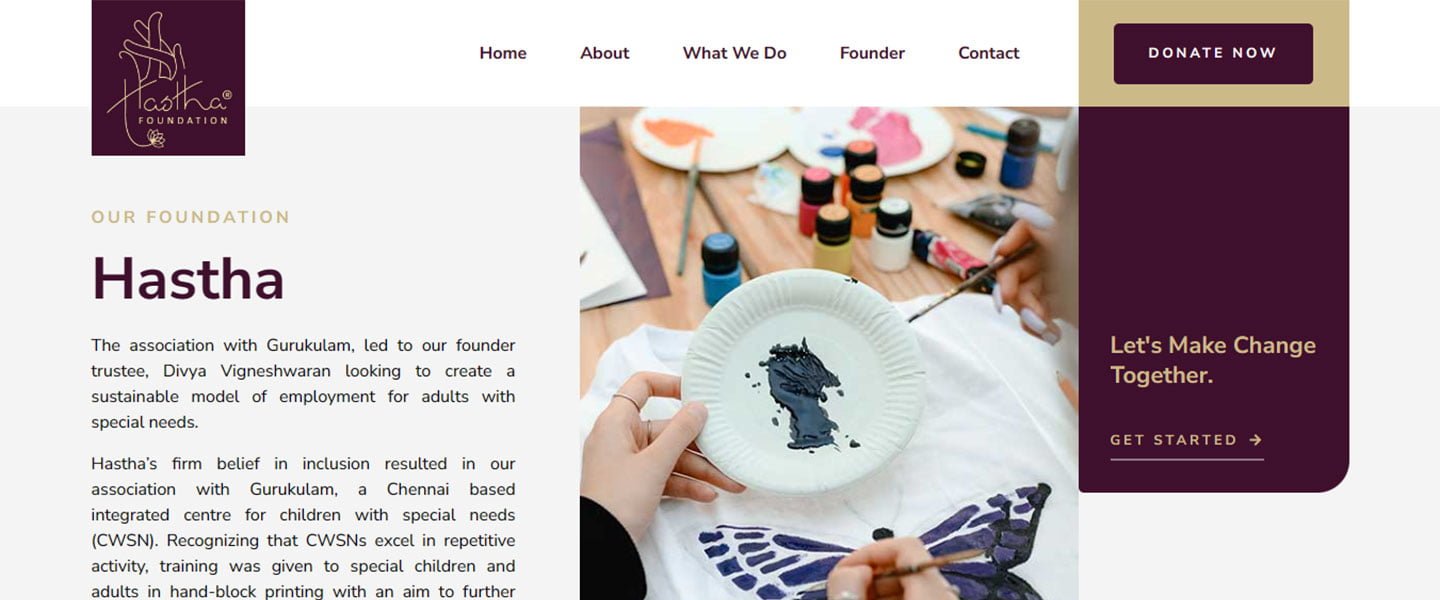The width and height of the screenshot is (1440, 600).
Task: Click the paragraph about Gurukulam Chennai centre
Action: coord(303,527)
